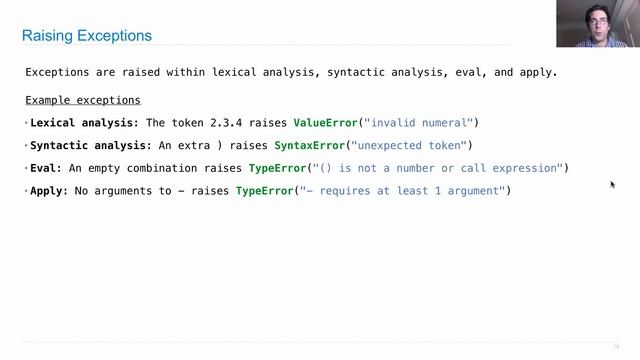Click the underlined "Example exceptions" heading
This screenshot has height=360, width=640.
[x=83, y=100]
